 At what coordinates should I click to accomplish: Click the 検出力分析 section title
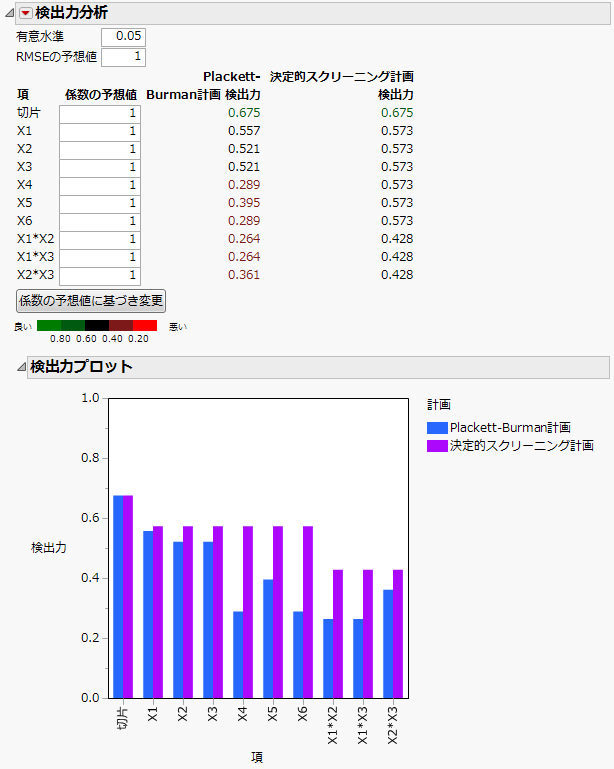[x=72, y=13]
